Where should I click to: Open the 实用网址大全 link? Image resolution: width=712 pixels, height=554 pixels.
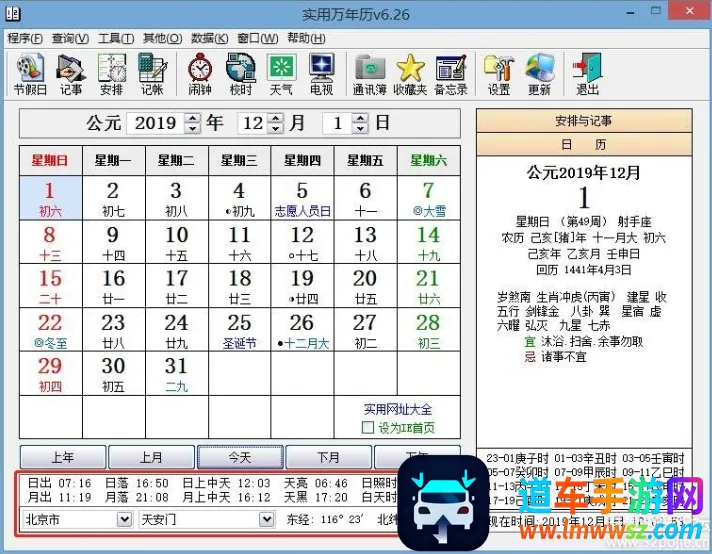point(398,409)
